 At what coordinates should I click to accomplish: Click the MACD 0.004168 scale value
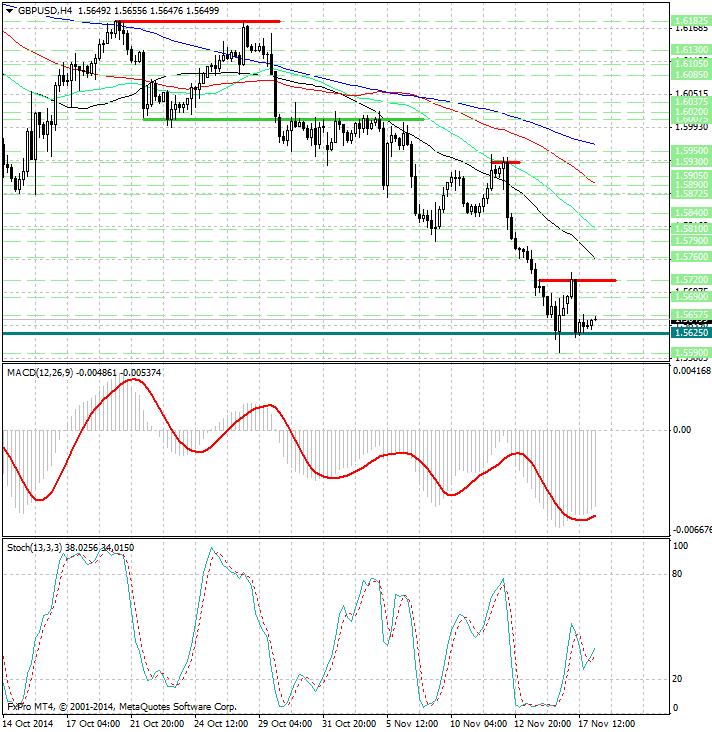692,371
